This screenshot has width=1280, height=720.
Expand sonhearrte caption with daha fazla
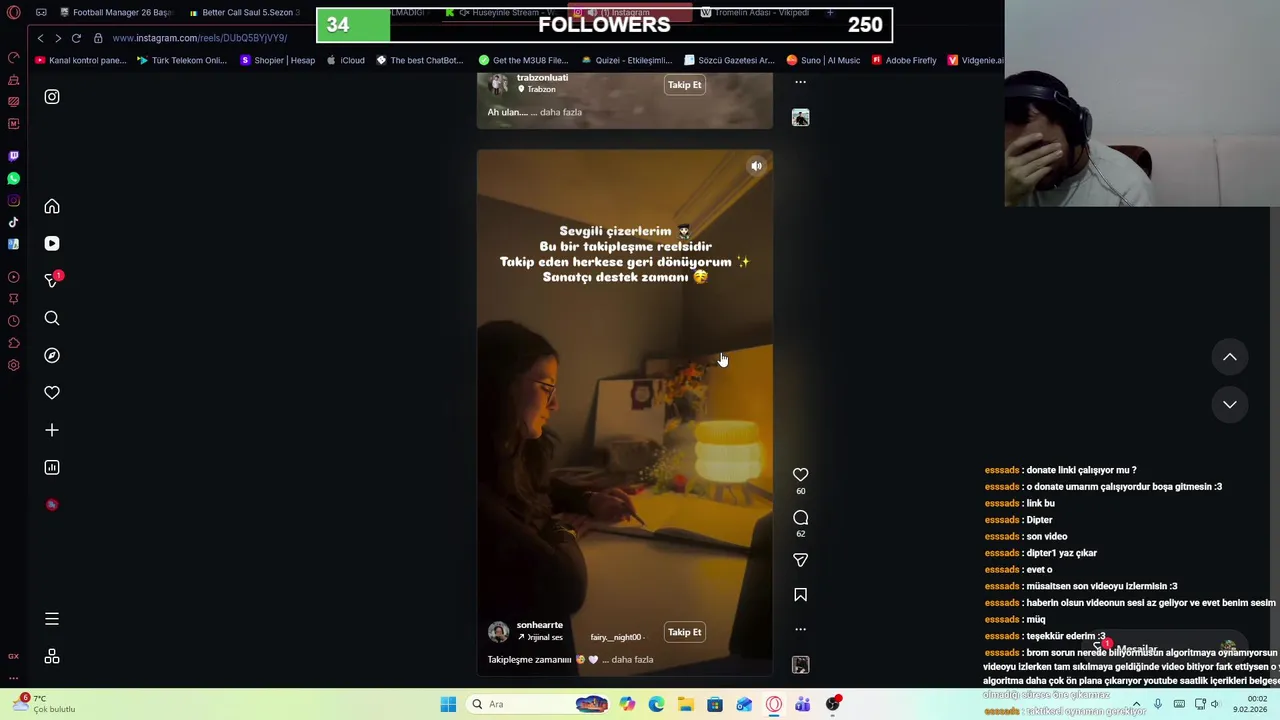tap(632, 660)
